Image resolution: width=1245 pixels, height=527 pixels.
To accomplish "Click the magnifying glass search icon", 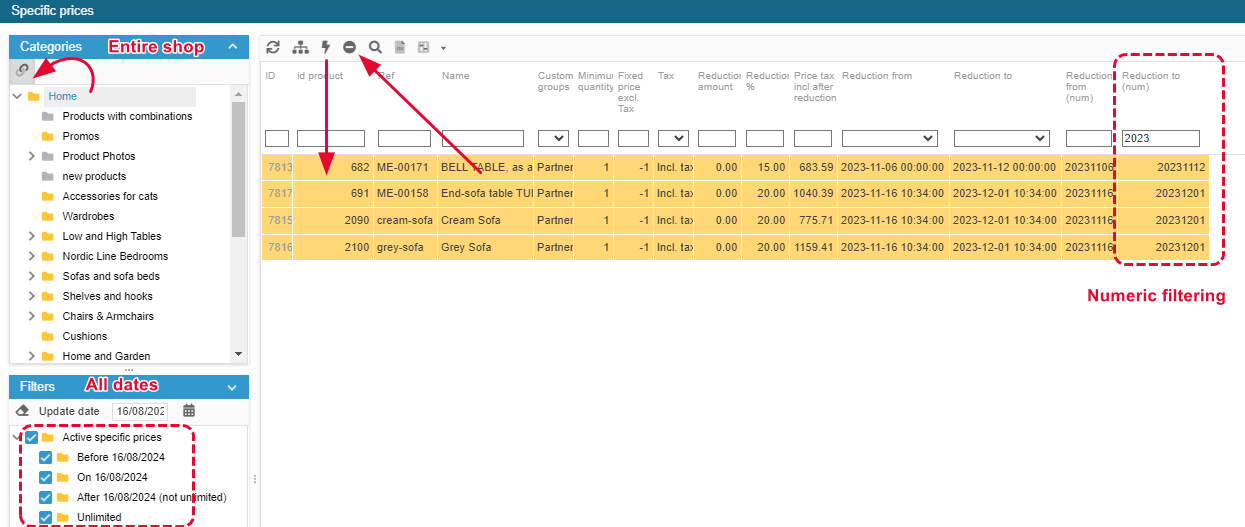I will point(375,47).
